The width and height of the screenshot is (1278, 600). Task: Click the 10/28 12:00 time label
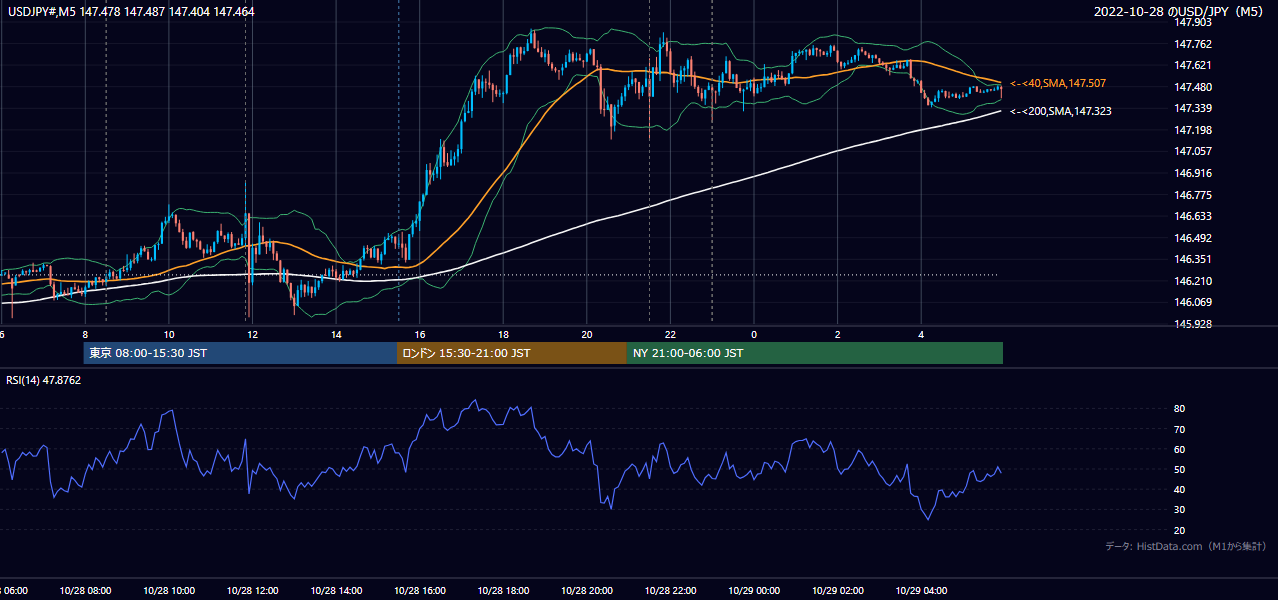pos(252,591)
